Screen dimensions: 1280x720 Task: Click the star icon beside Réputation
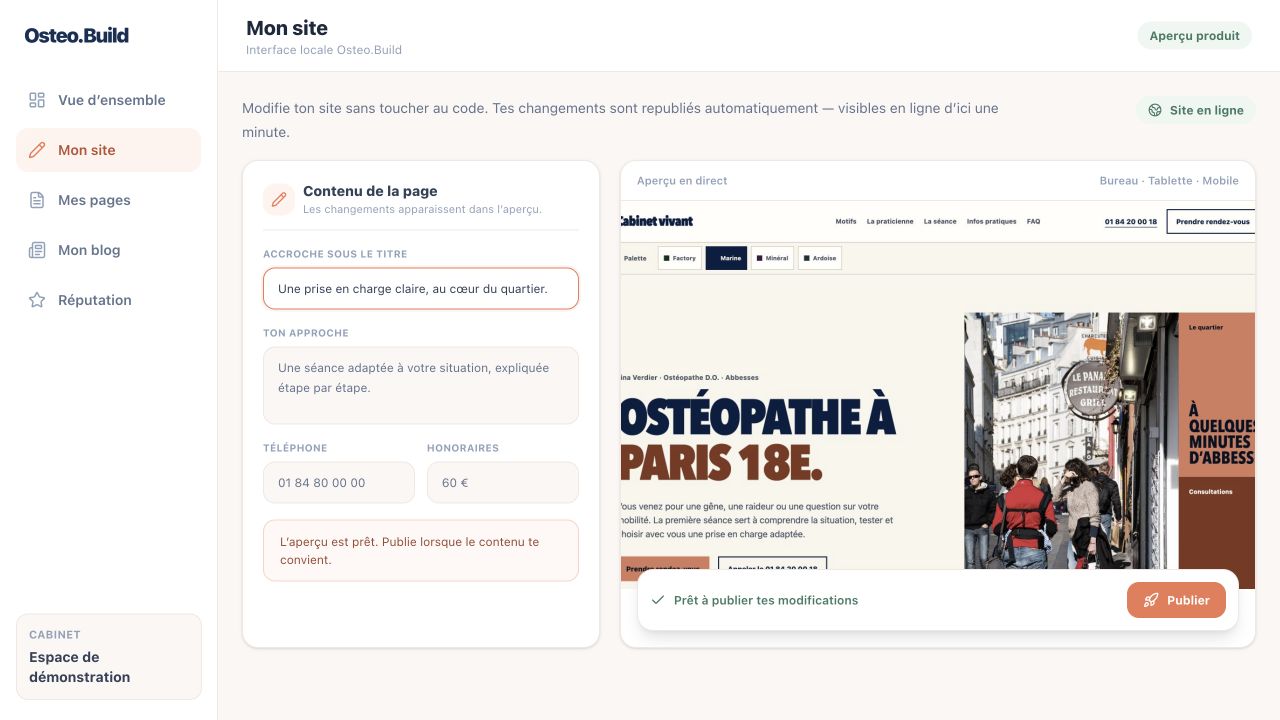pyautogui.click(x=37, y=300)
